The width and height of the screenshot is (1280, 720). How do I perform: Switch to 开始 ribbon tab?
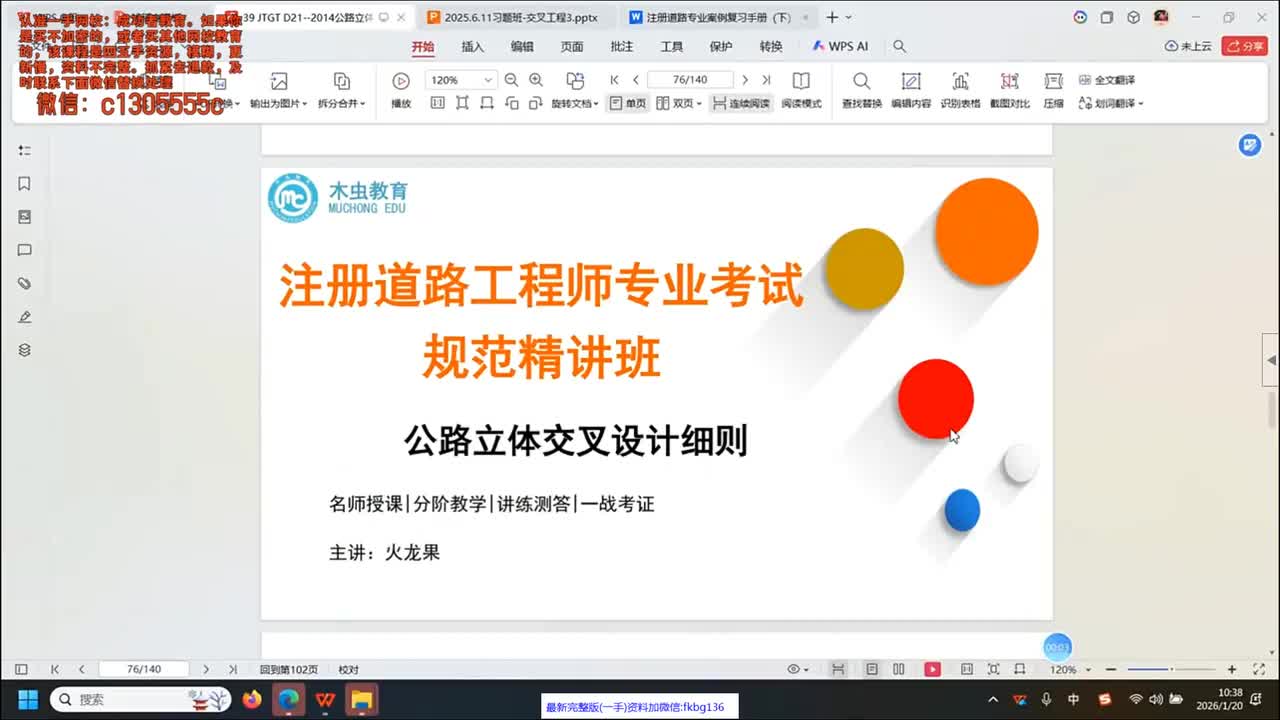pos(423,46)
